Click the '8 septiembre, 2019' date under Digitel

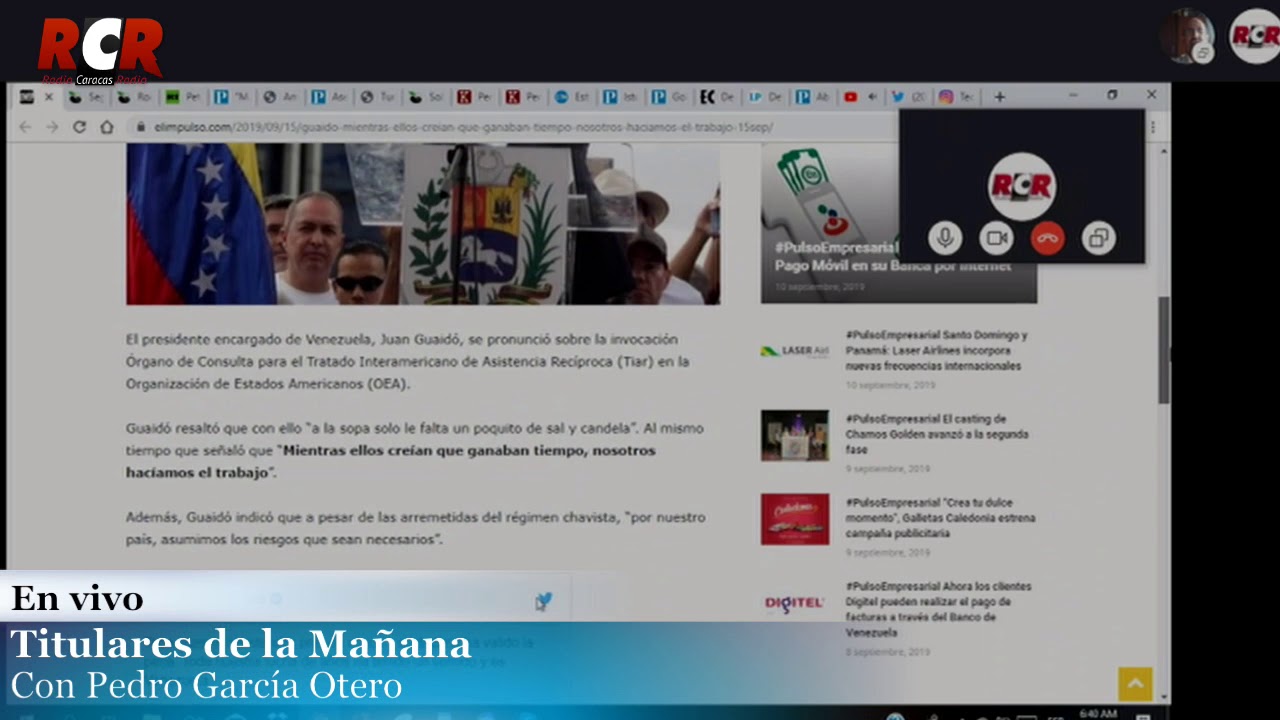click(887, 652)
